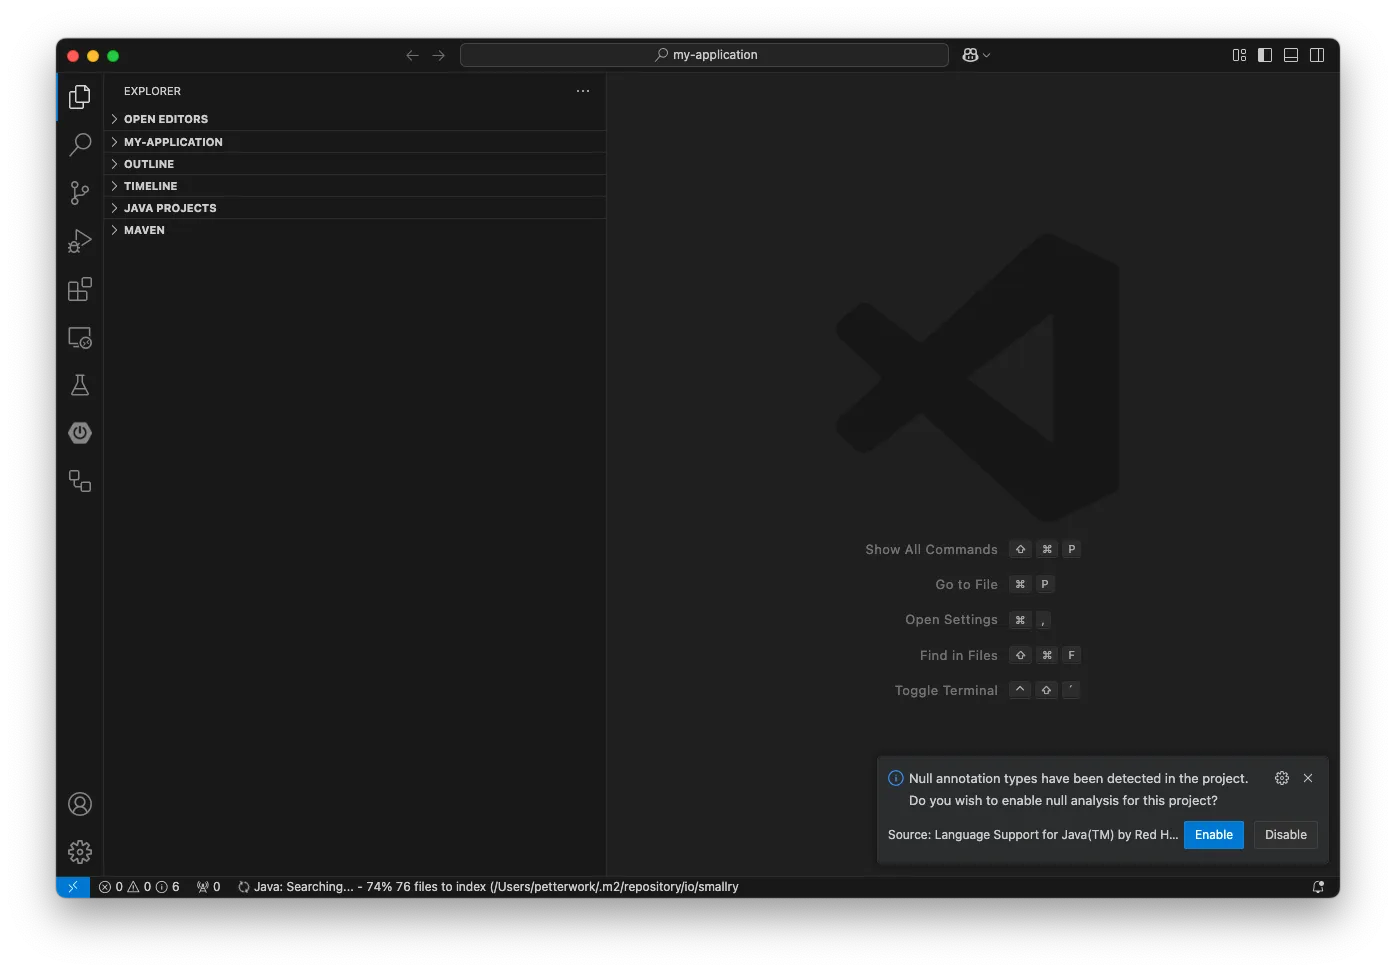Viewport: 1396px width, 972px height.
Task: Enable null analysis for the project
Action: [1213, 835]
